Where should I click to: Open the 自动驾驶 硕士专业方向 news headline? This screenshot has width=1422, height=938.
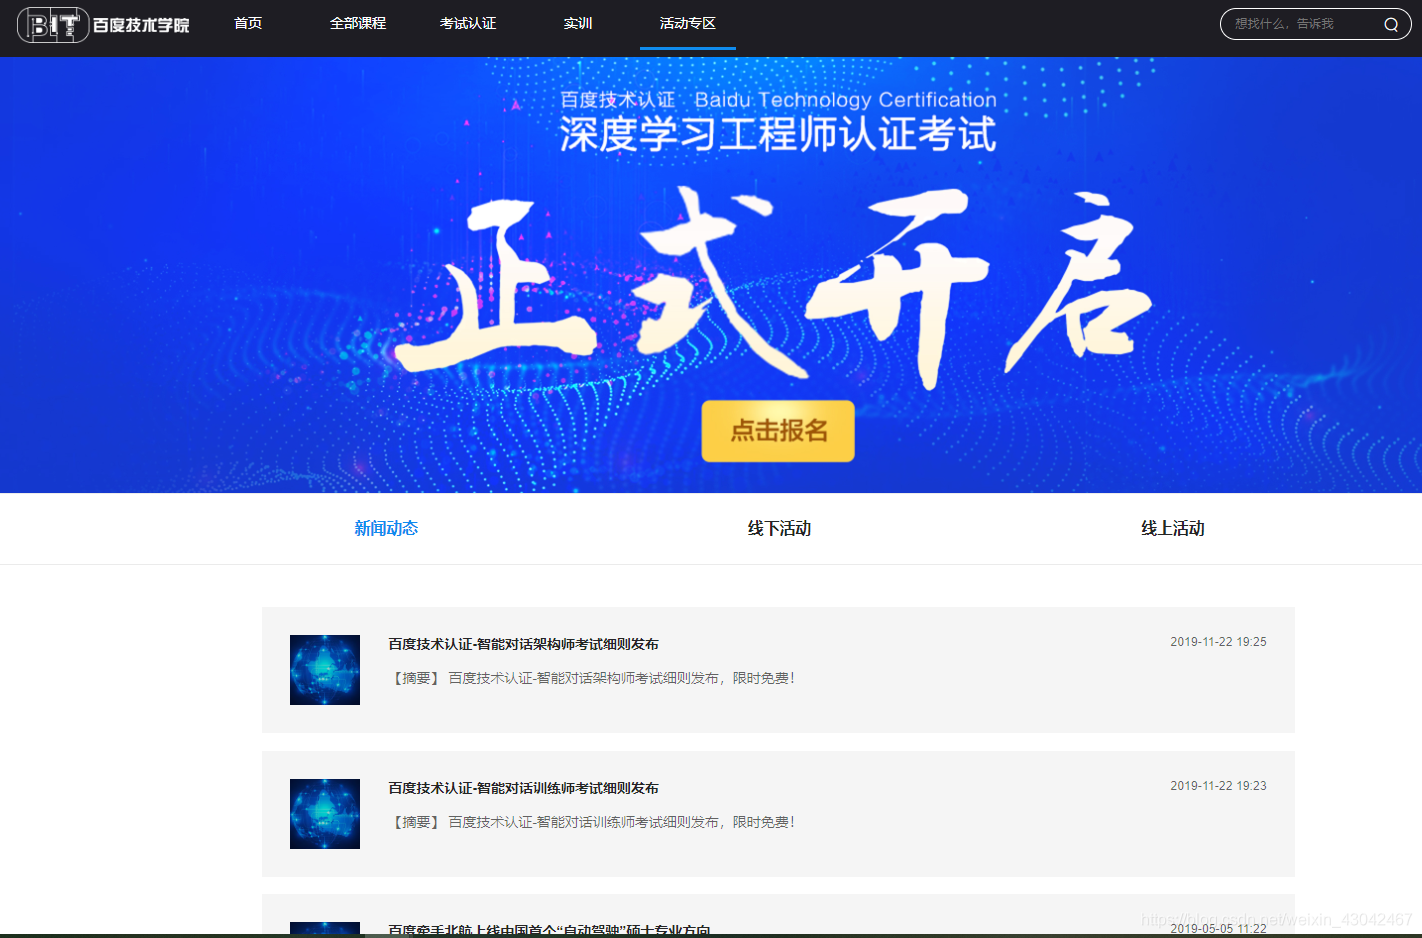pyautogui.click(x=549, y=930)
